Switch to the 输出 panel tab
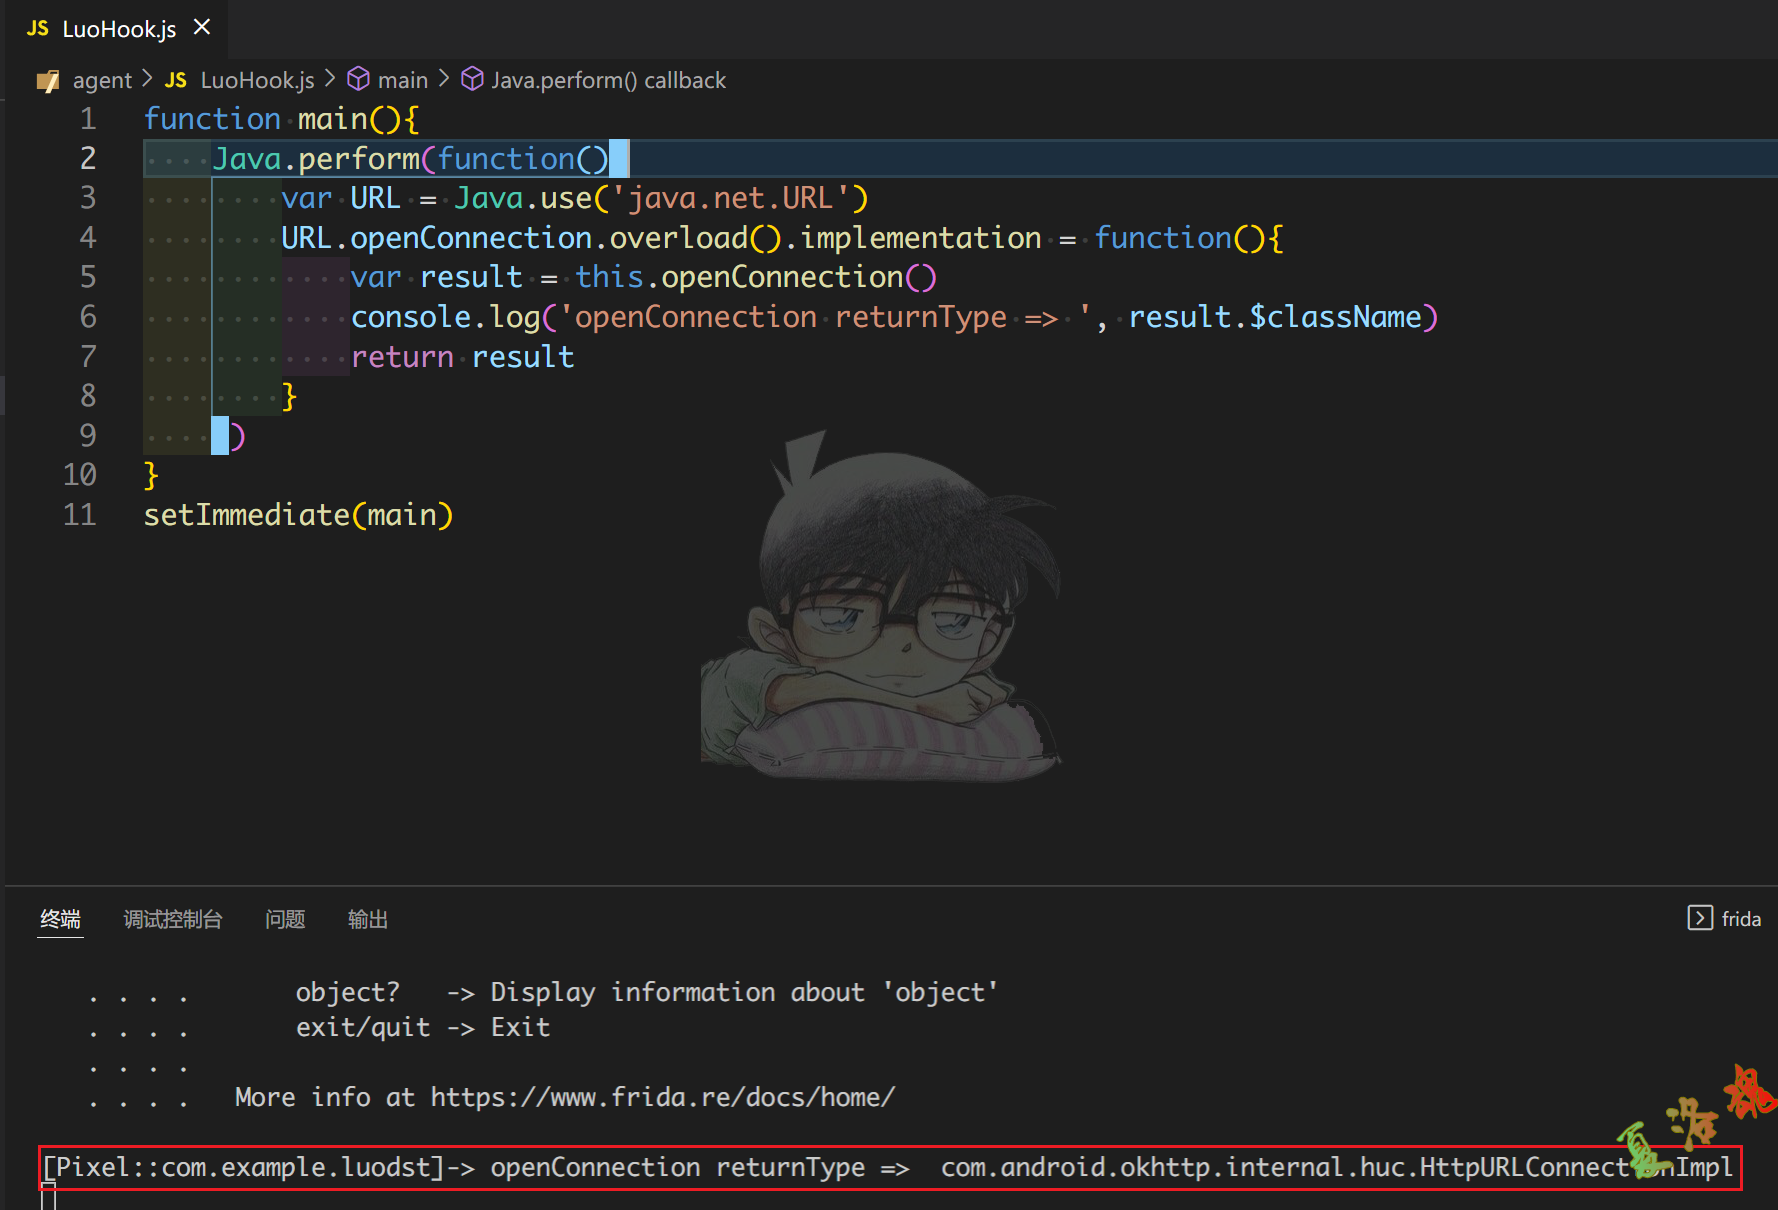 tap(367, 919)
